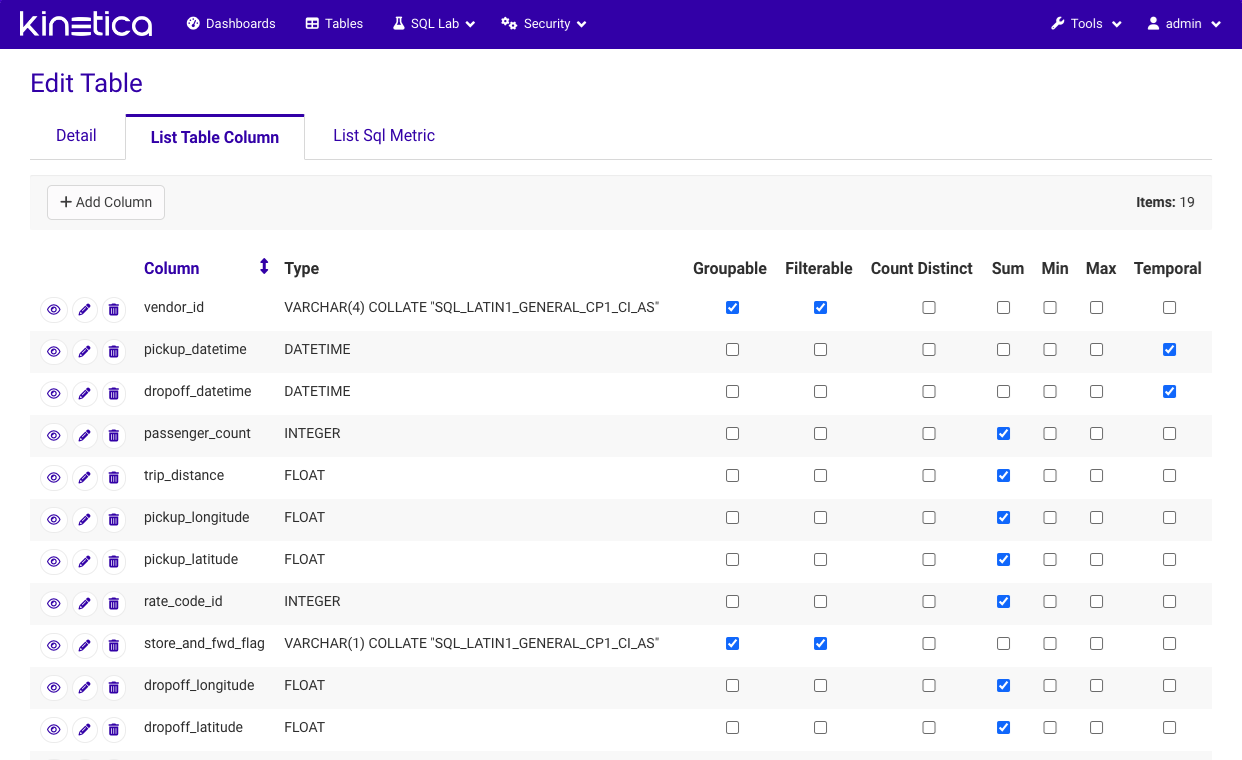
Task: Click the pencil icon for dropoff_latitude
Action: coord(85,730)
